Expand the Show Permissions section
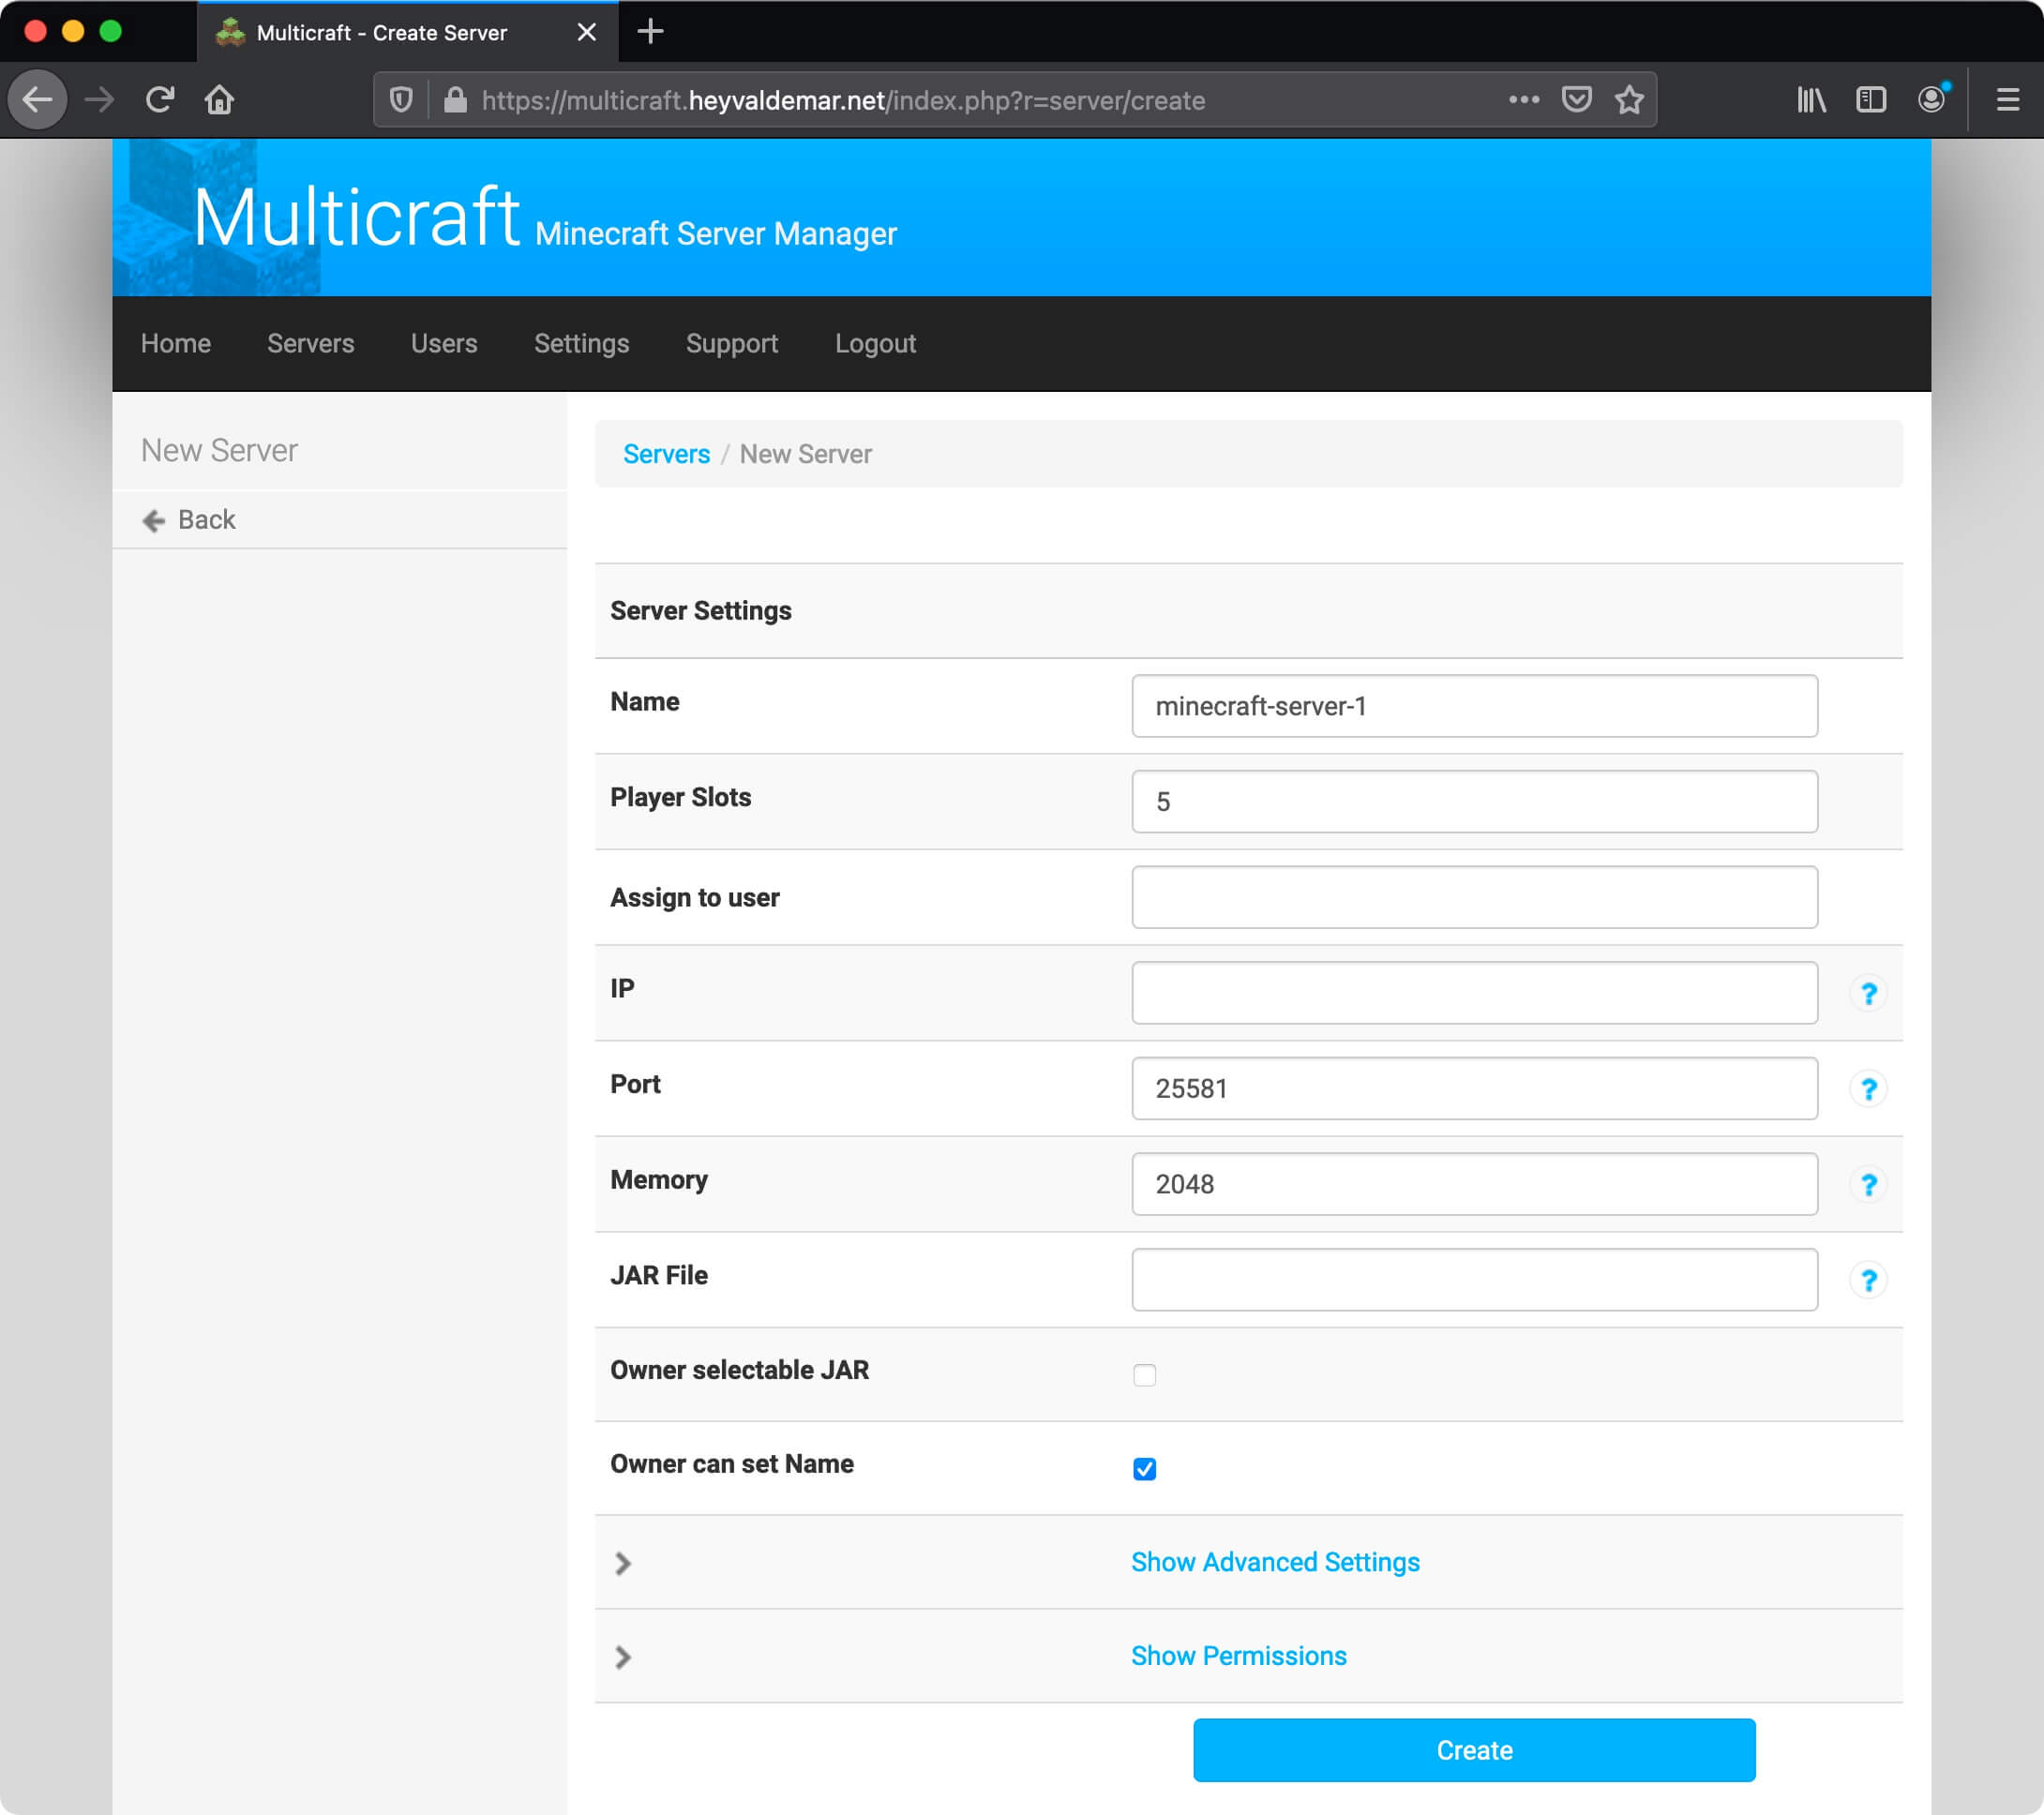The image size is (2044, 1815). [x=1240, y=1656]
